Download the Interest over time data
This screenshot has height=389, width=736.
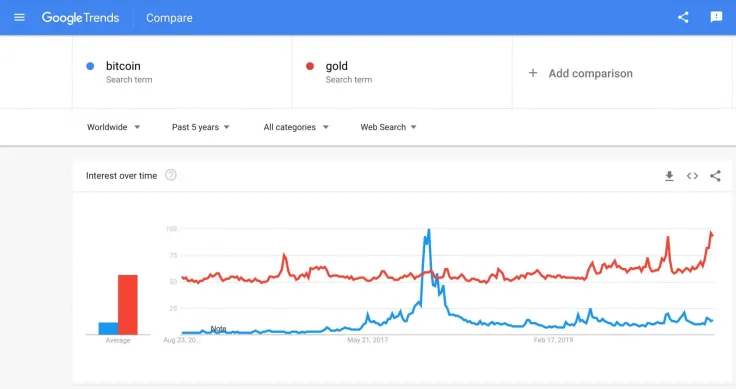pyautogui.click(x=669, y=176)
